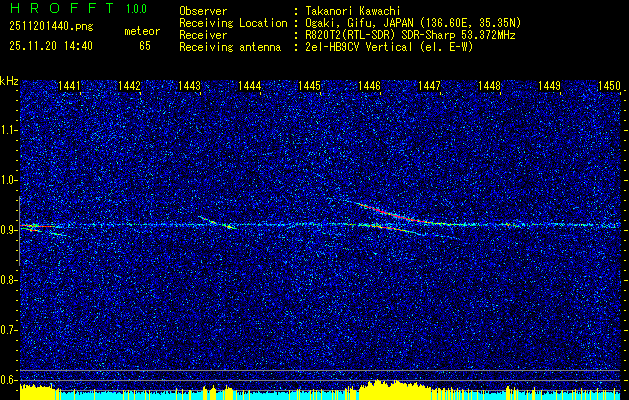Click the 1.1 kHz frequency label

[x=8, y=130]
